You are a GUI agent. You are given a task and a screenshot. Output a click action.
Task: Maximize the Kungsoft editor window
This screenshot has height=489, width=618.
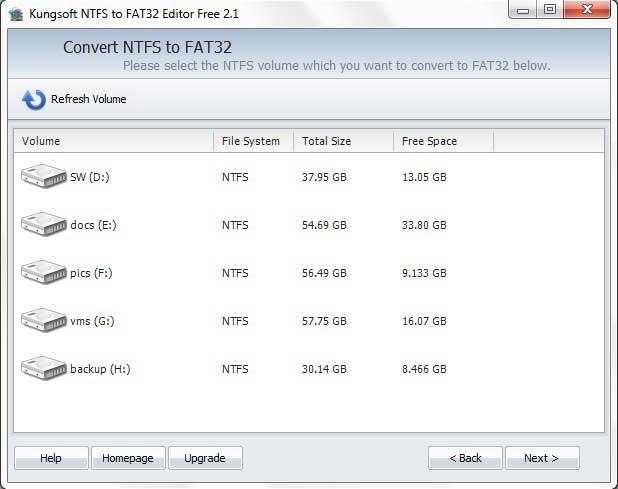pos(549,10)
